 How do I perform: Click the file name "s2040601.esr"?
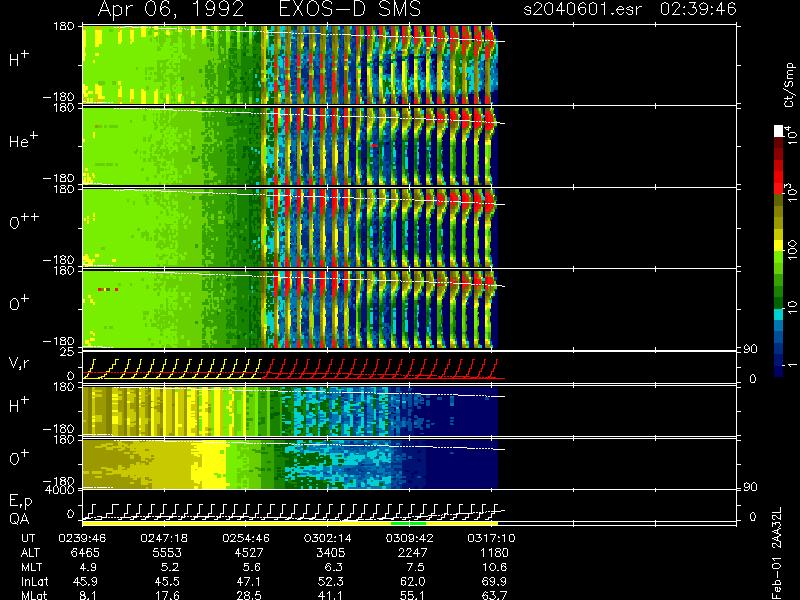[x=582, y=9]
